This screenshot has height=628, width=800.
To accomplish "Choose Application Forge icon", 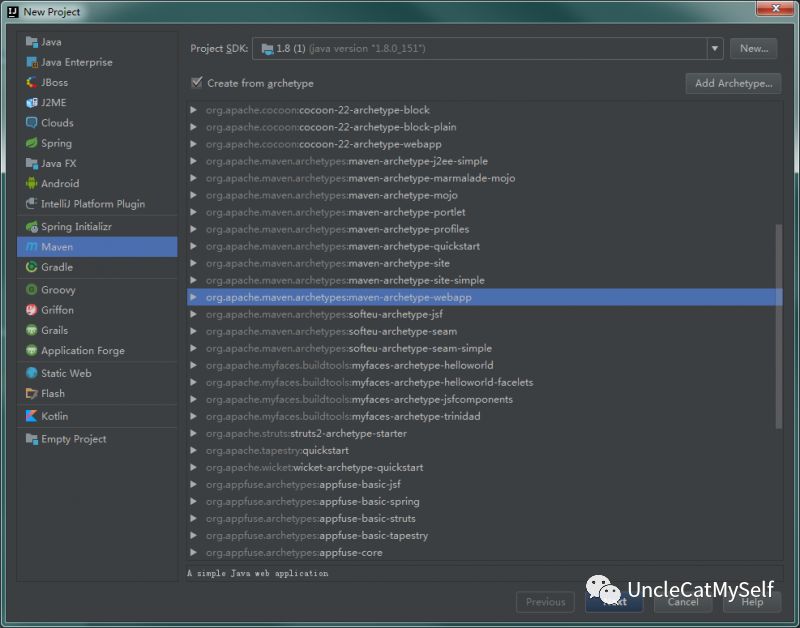I will click(32, 350).
